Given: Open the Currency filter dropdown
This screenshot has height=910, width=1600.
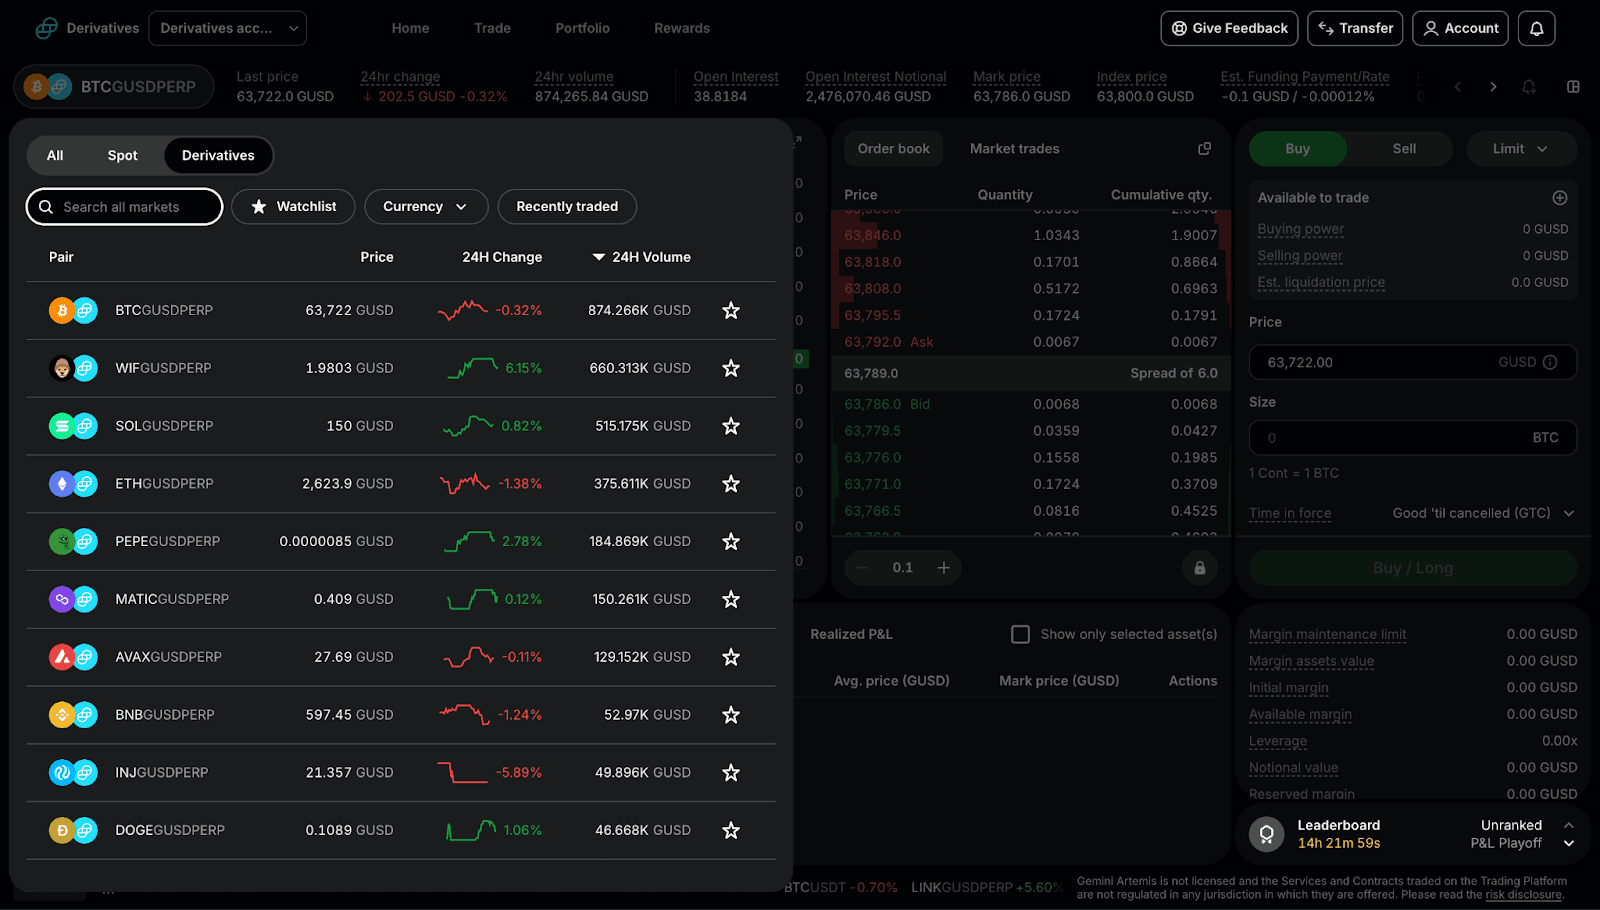Looking at the screenshot, I should (426, 206).
